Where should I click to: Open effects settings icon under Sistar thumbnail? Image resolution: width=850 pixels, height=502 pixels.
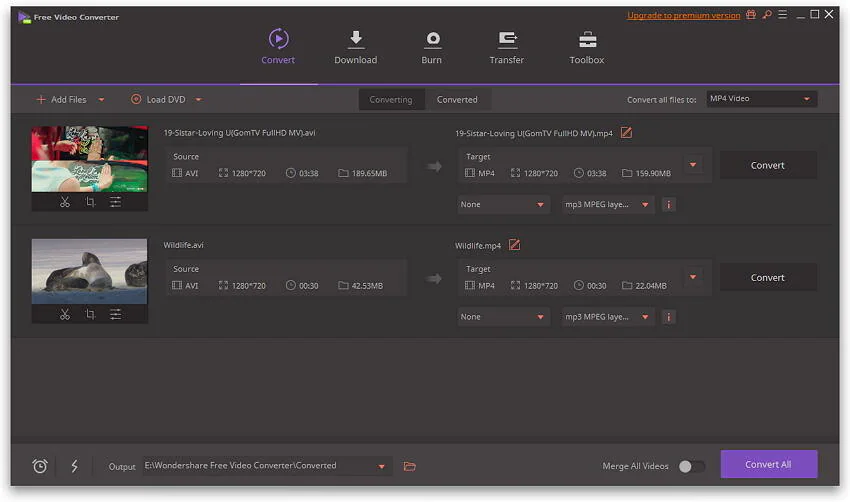(115, 202)
